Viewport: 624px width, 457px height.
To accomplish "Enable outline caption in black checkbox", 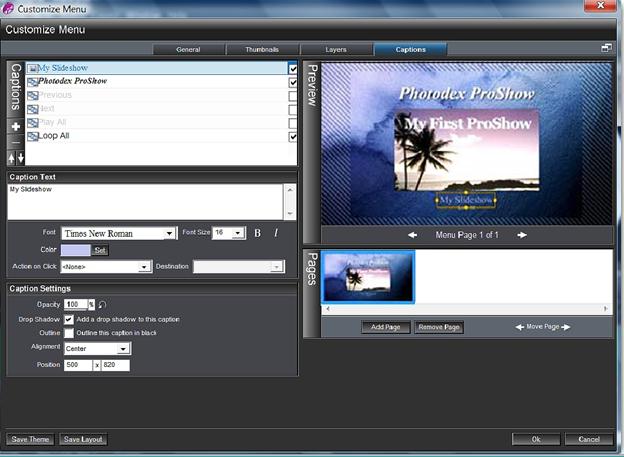I will (x=69, y=333).
